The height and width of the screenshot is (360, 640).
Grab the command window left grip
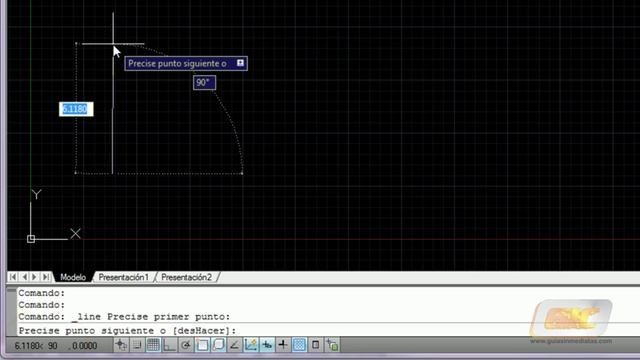11,311
